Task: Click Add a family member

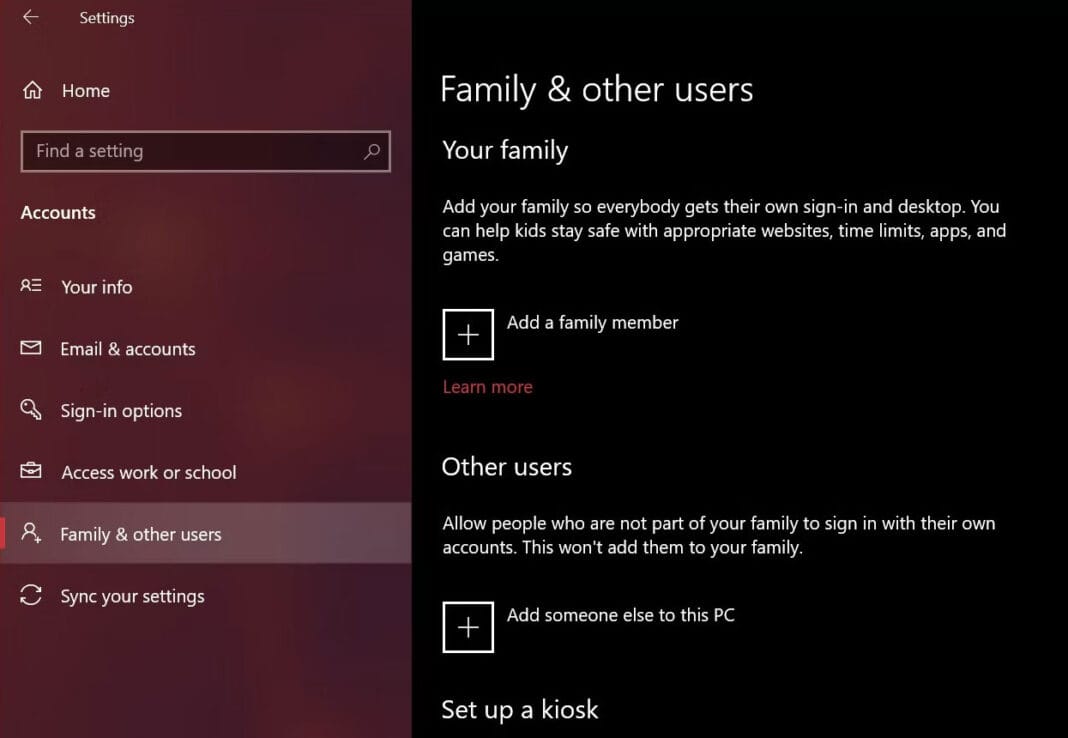Action: click(592, 322)
